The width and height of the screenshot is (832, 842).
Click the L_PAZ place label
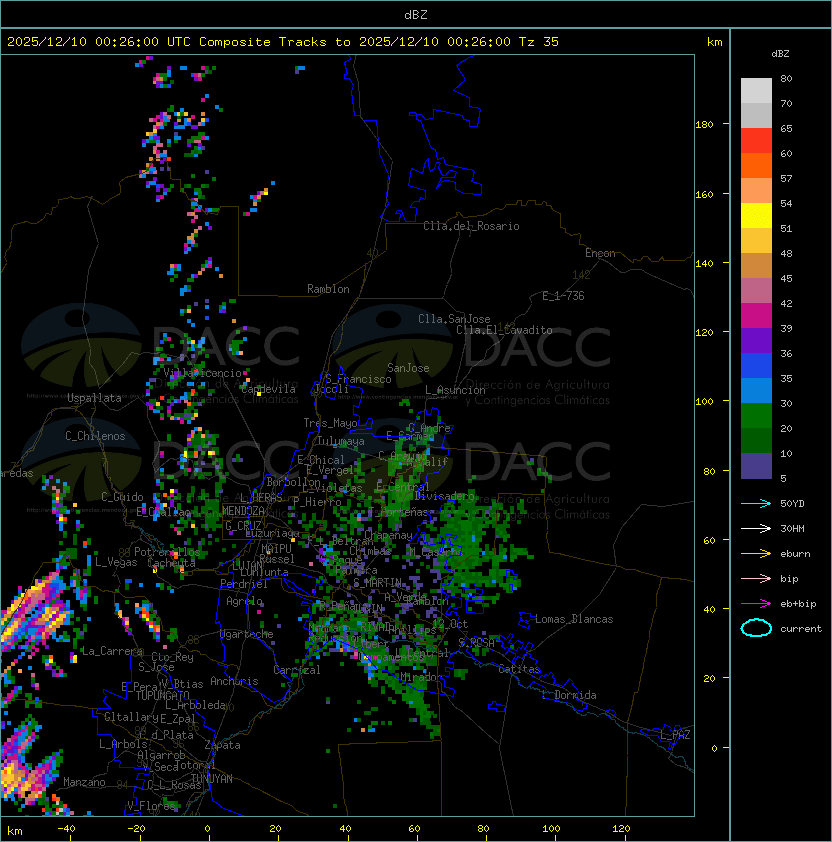pos(675,735)
